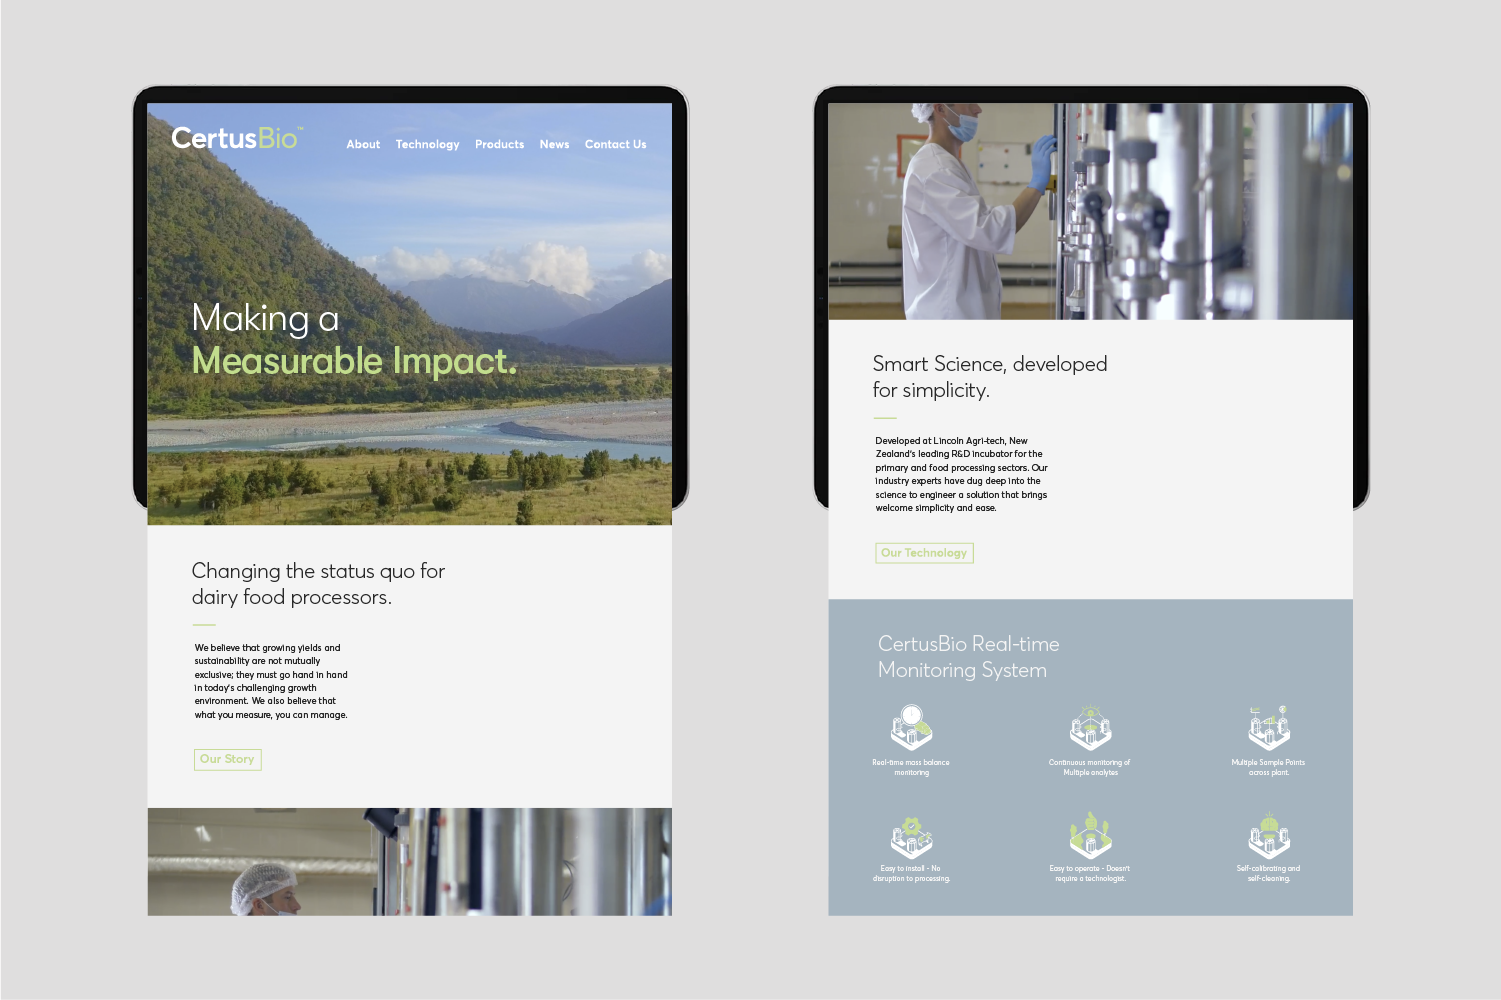Click the "Self-calibrating and self-cleaning." caption

(x=1268, y=873)
